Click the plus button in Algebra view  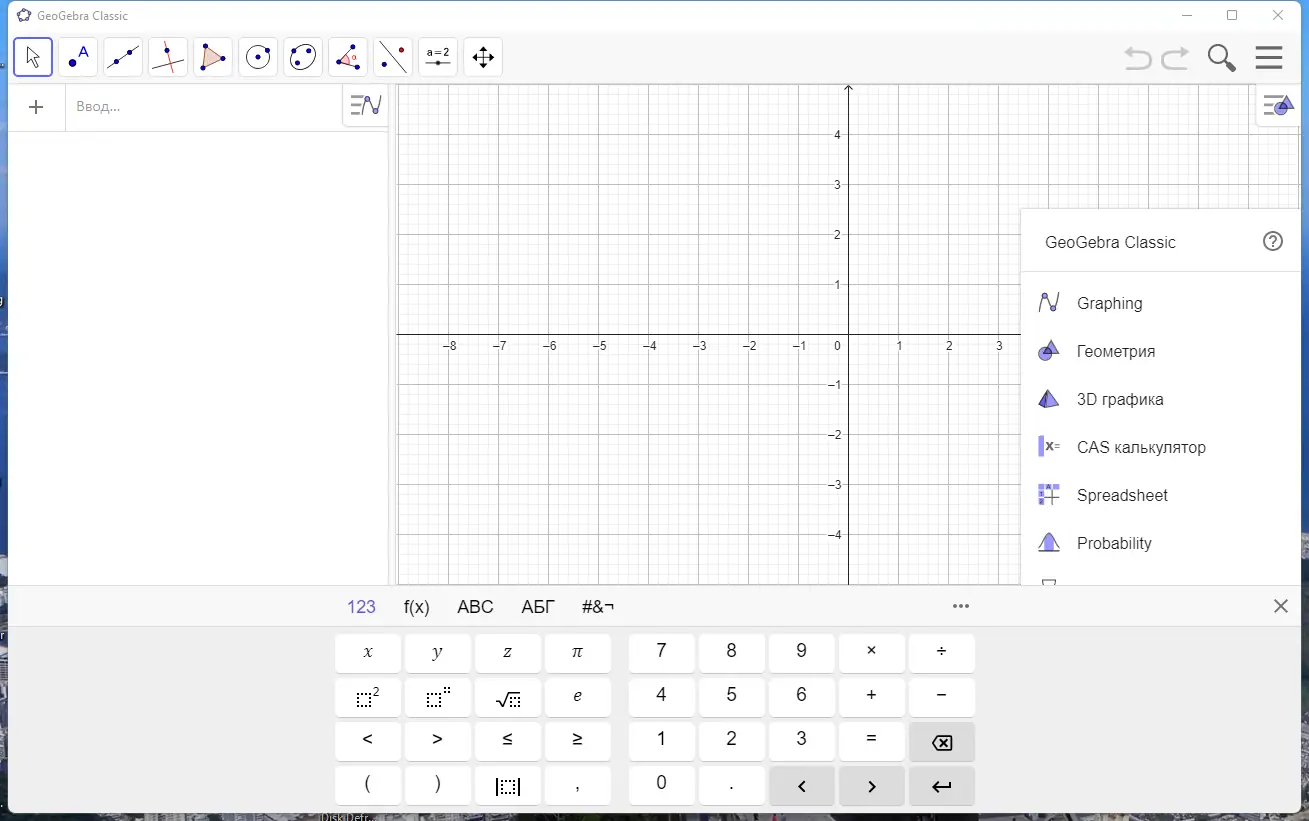[36, 107]
